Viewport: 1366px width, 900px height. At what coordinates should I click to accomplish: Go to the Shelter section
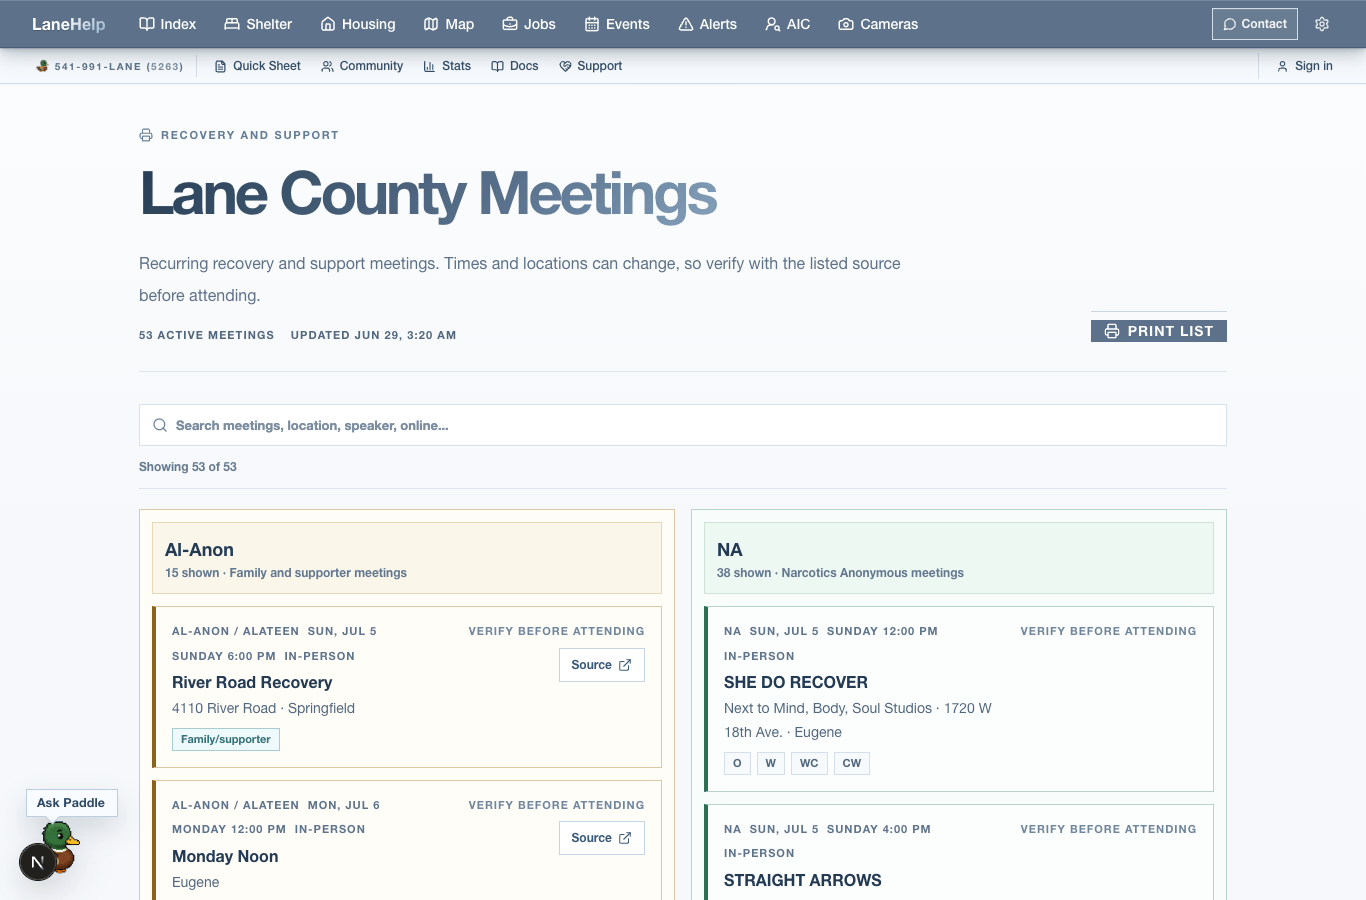pyautogui.click(x=258, y=24)
